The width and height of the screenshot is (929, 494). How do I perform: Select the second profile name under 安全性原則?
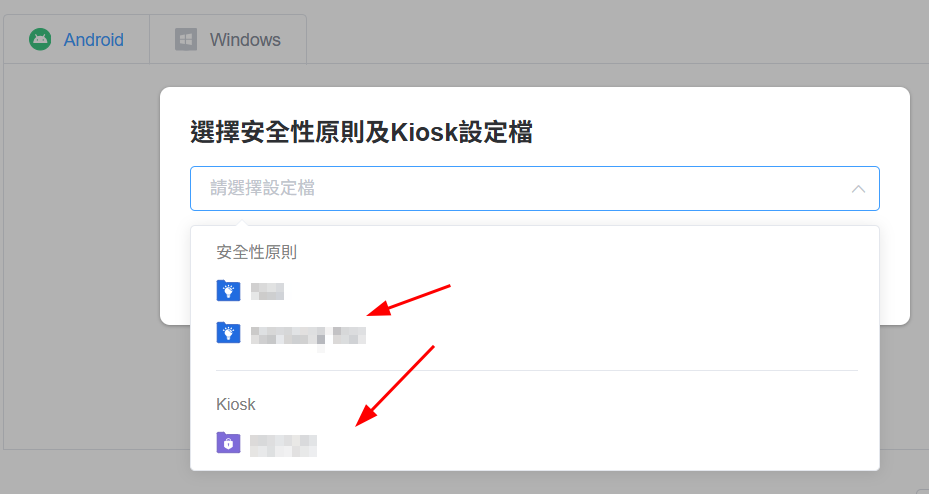click(x=308, y=335)
